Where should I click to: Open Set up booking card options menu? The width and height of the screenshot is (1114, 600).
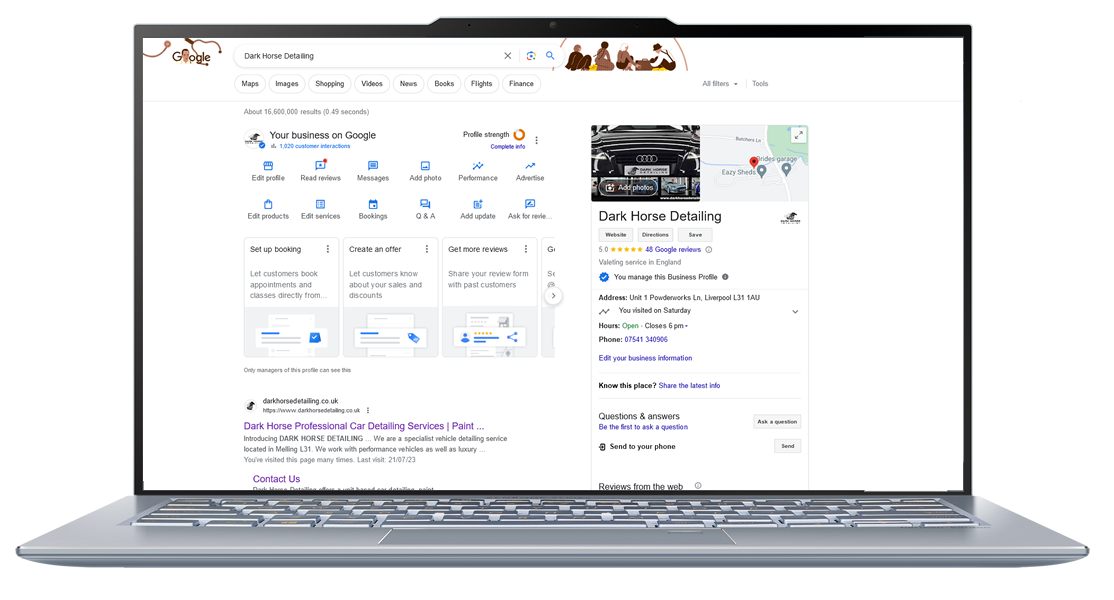[x=328, y=249]
